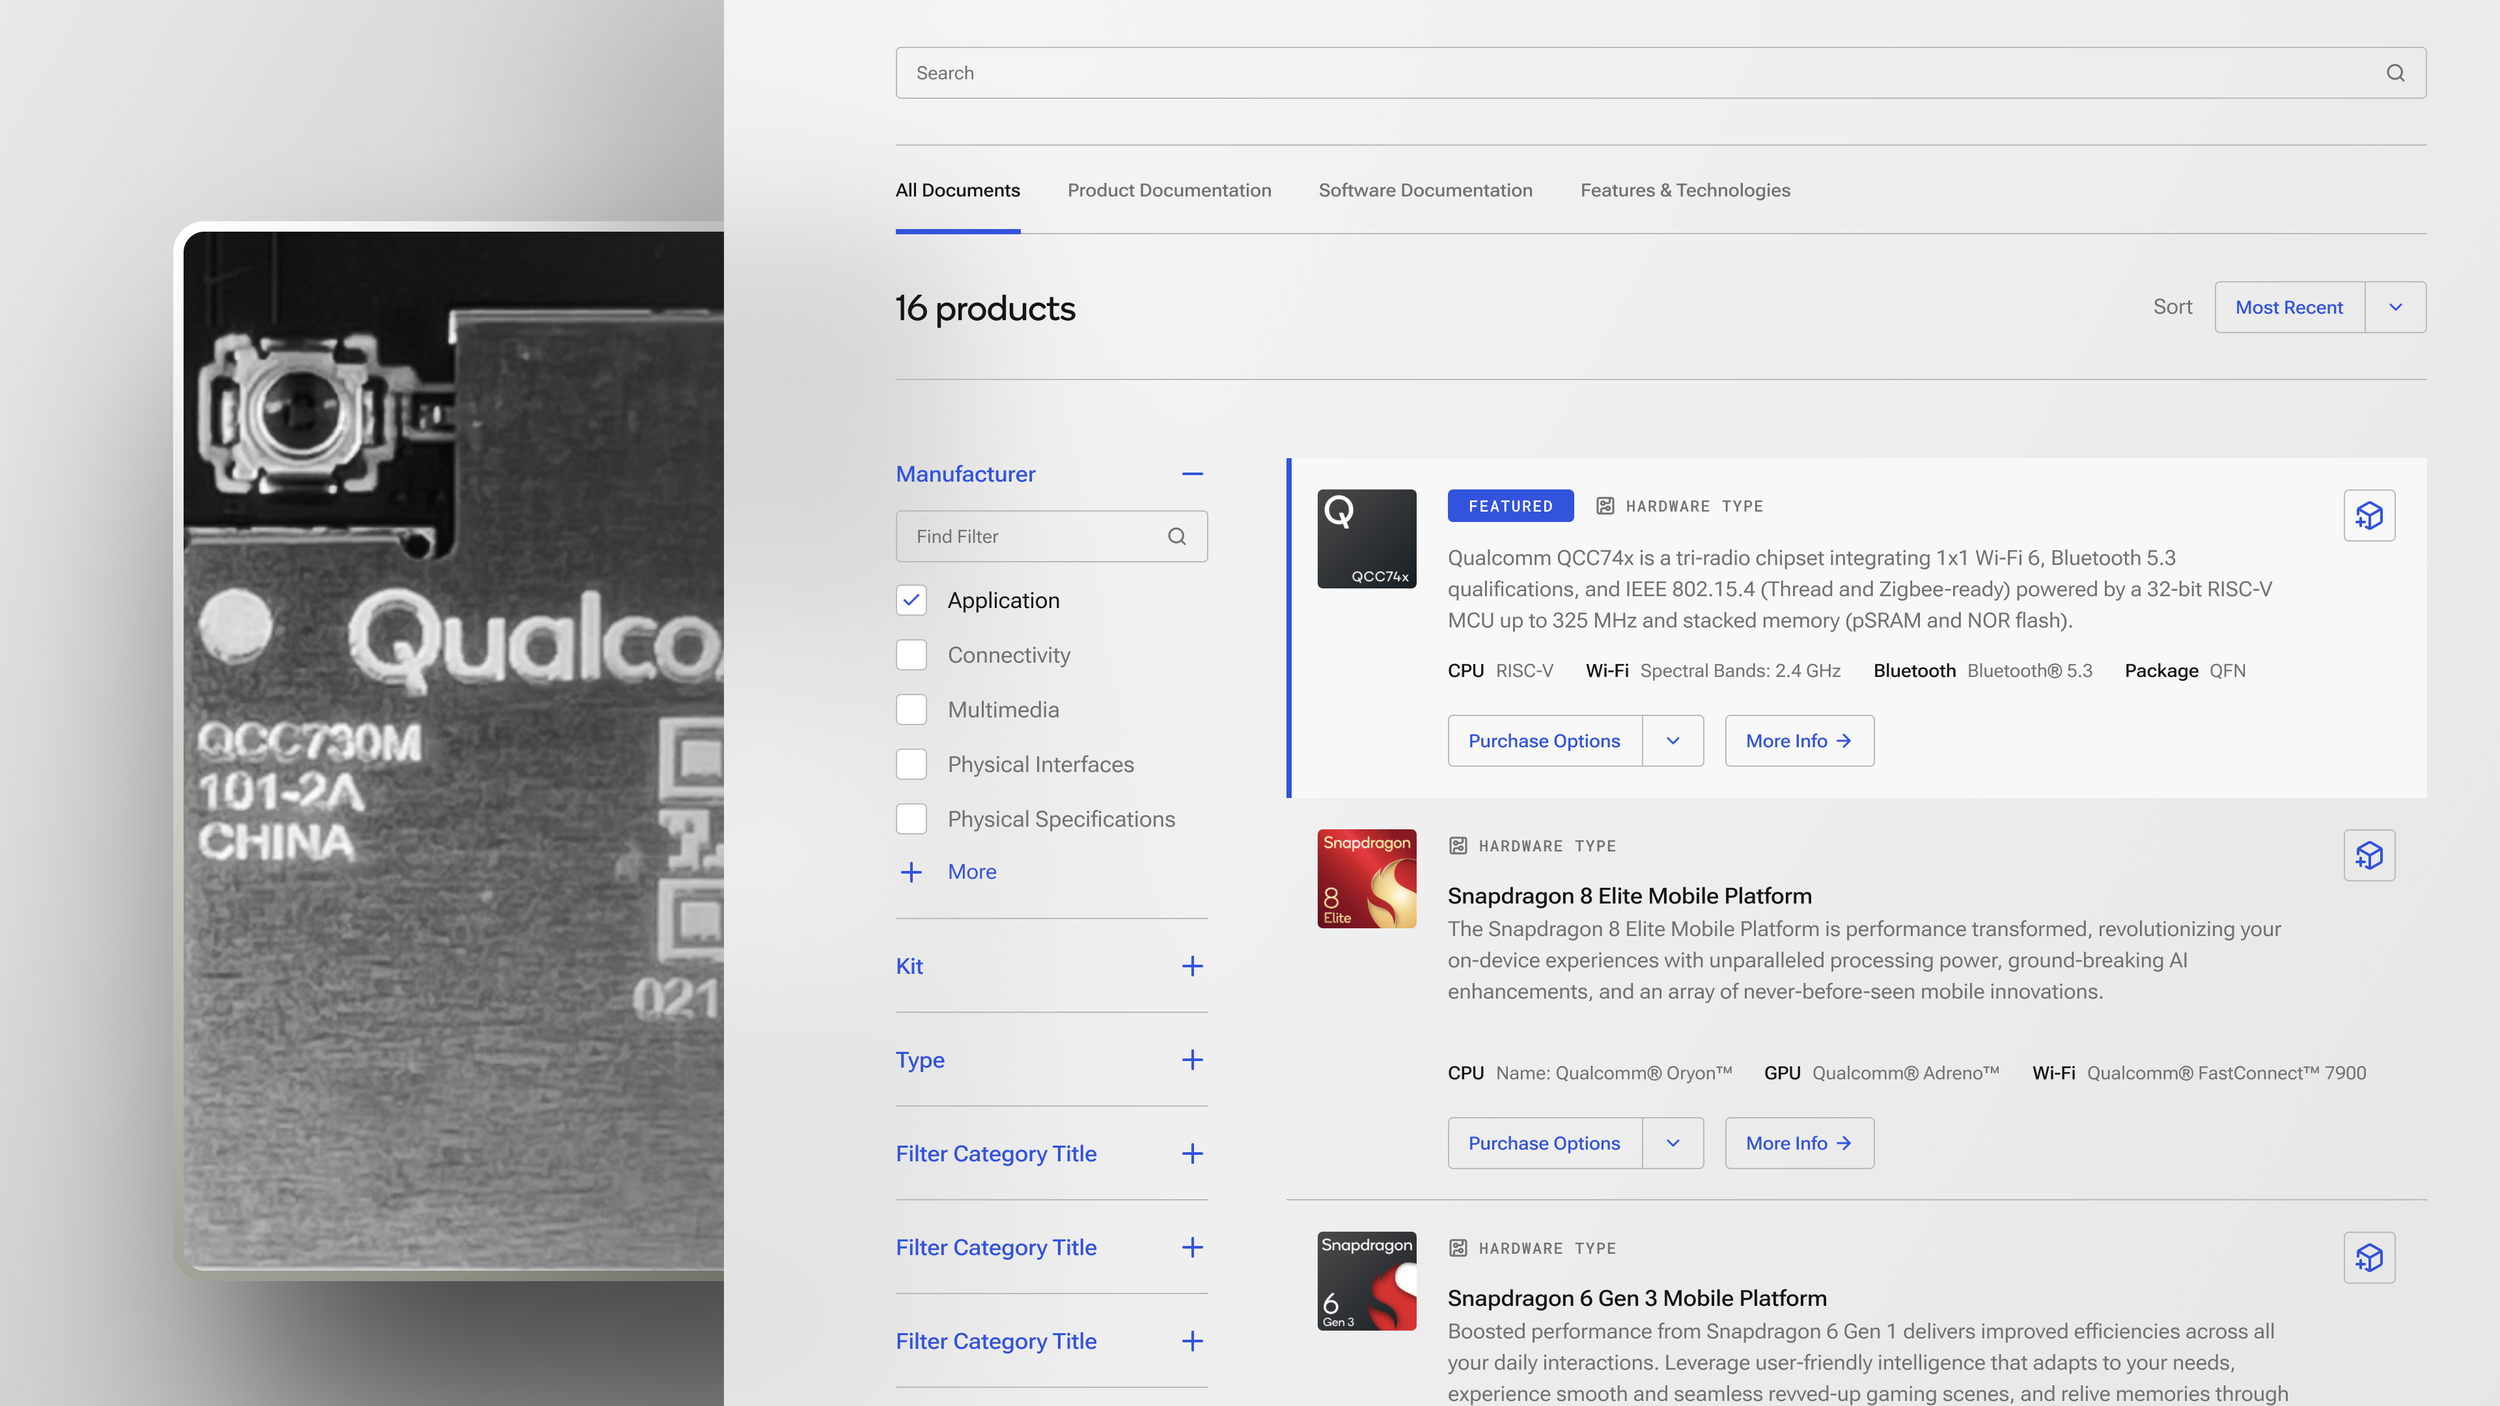
Task: Collapse Manufacturer filter with minus icon
Action: pyautogui.click(x=1192, y=474)
